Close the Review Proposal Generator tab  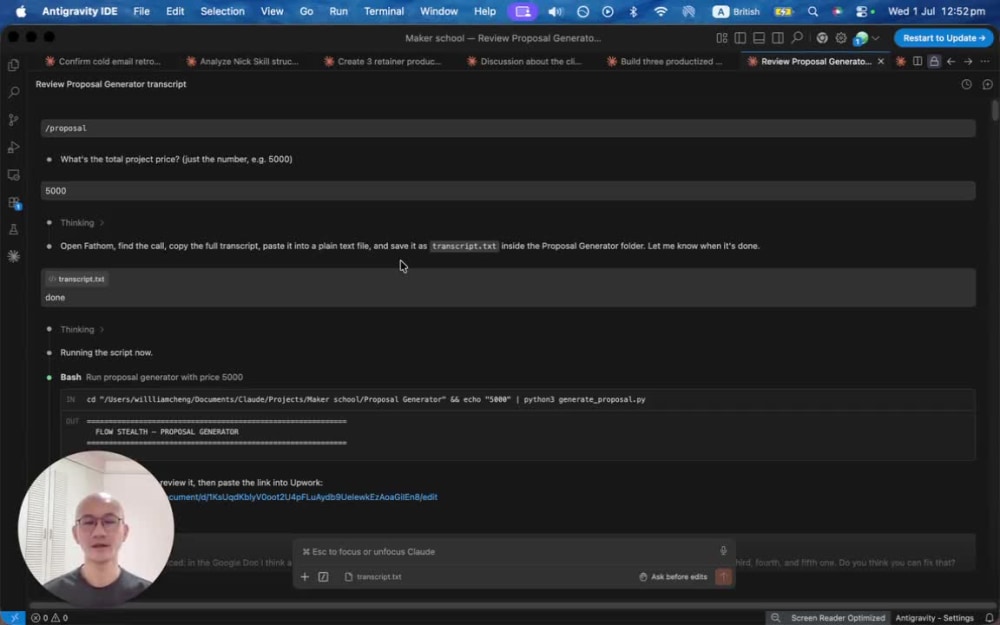point(881,61)
